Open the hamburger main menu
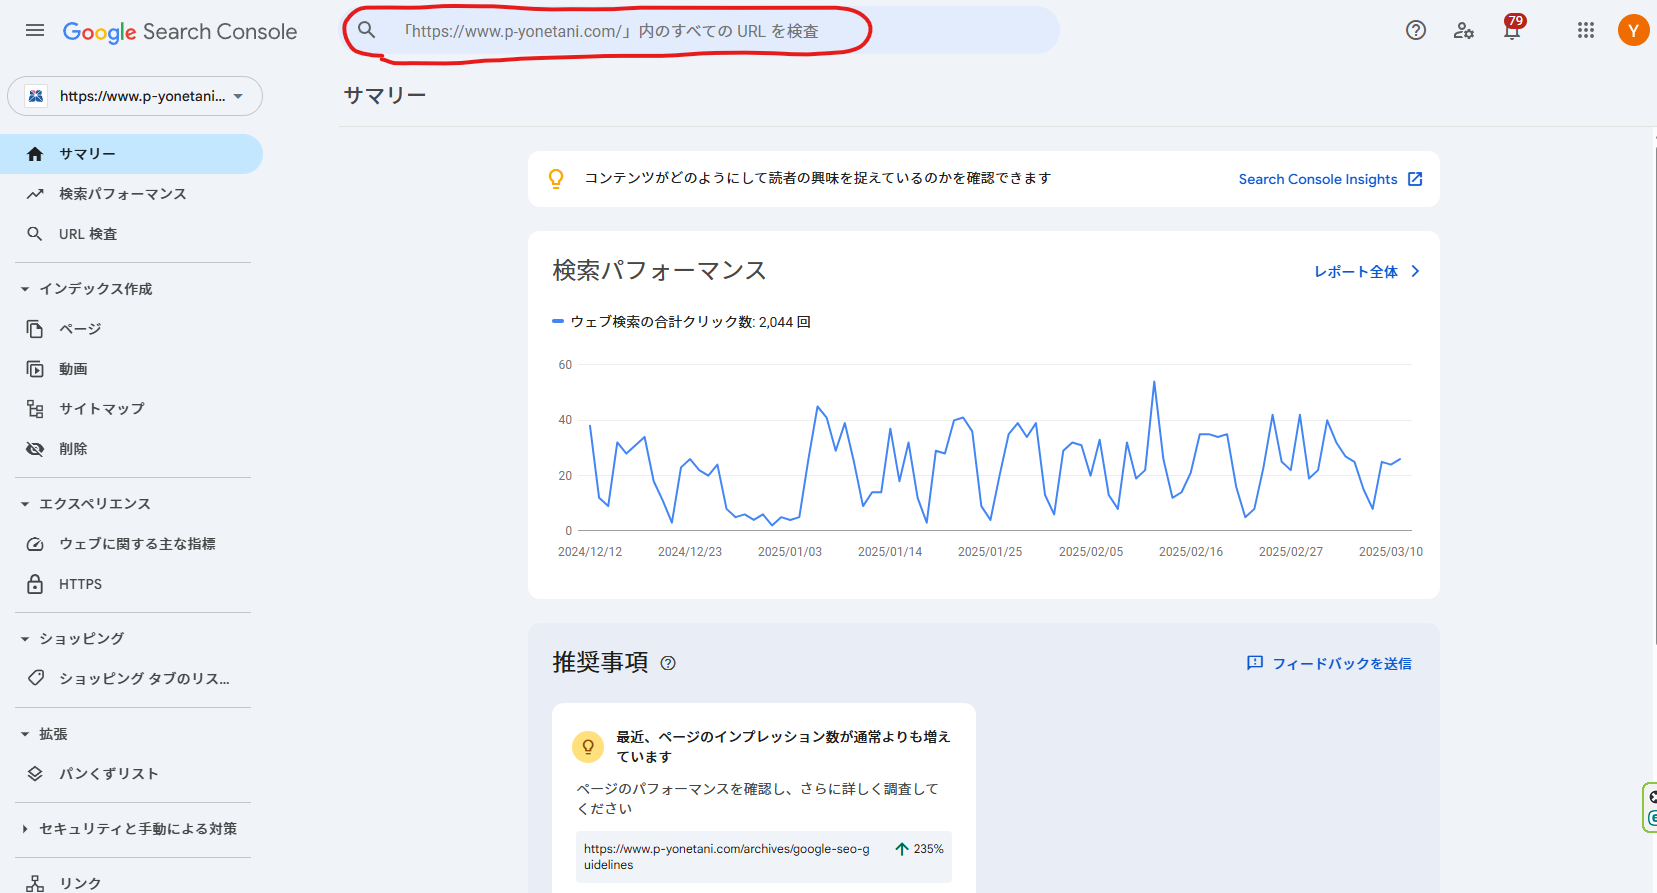 pos(35,30)
